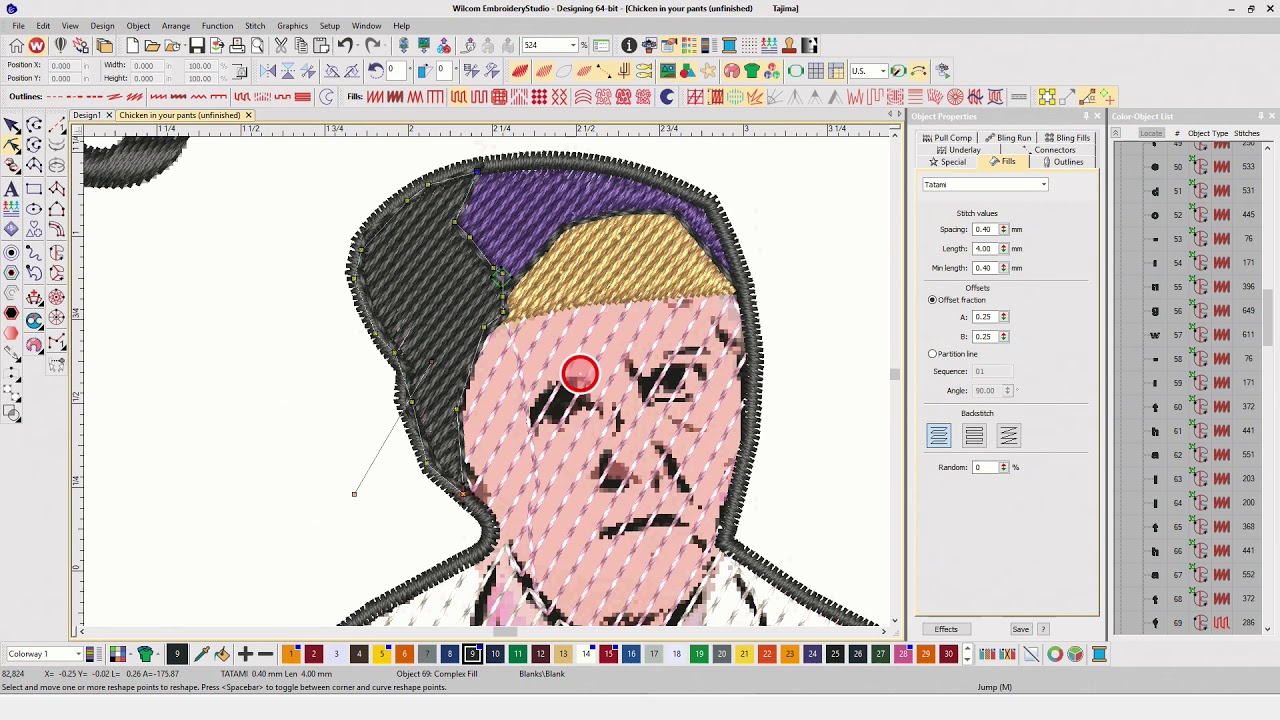Screen dimensions: 1280x720
Task: Open the Stitch menu
Action: click(x=255, y=26)
